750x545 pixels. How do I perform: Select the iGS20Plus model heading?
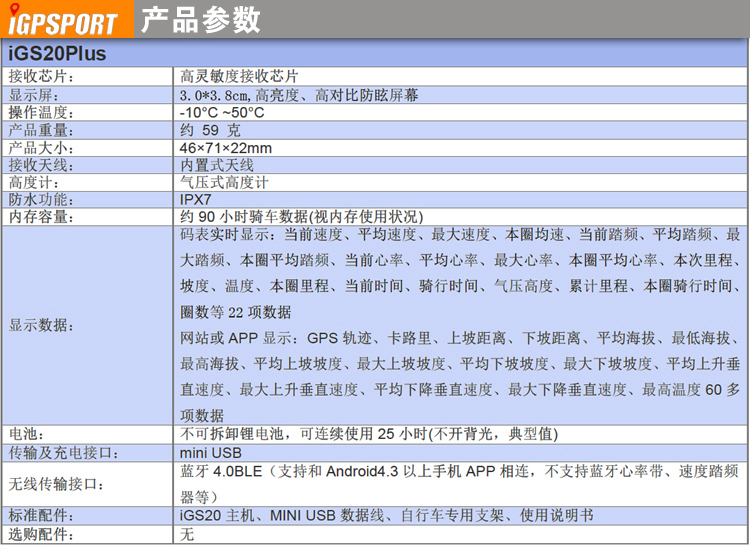(x=57, y=53)
